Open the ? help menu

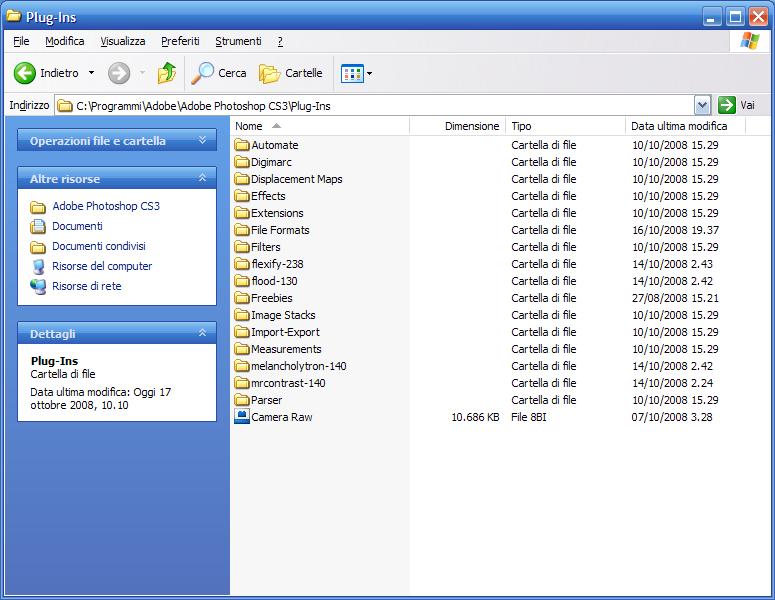click(x=280, y=41)
